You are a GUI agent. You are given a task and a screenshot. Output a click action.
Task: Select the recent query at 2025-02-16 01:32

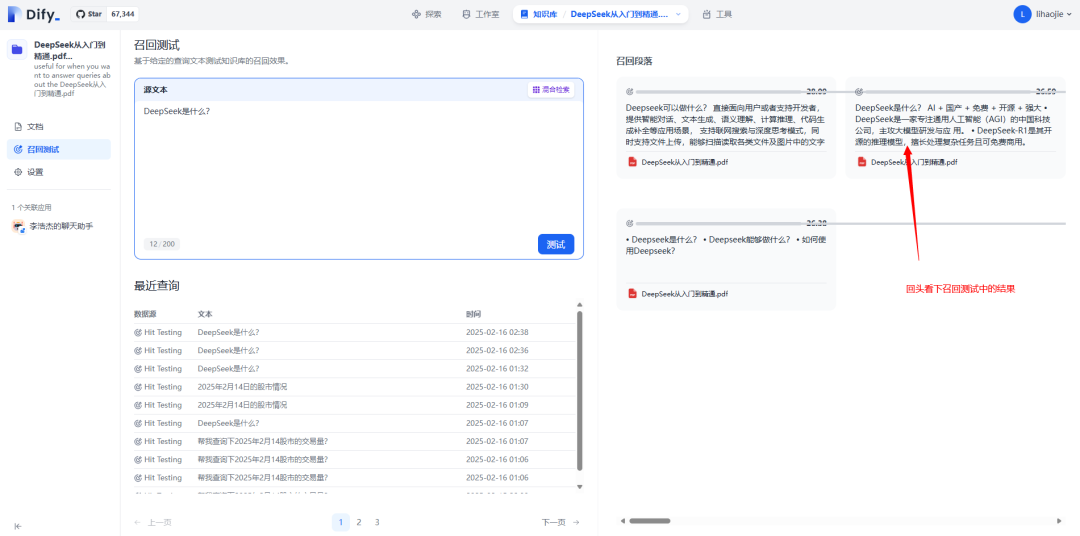[x=355, y=369]
